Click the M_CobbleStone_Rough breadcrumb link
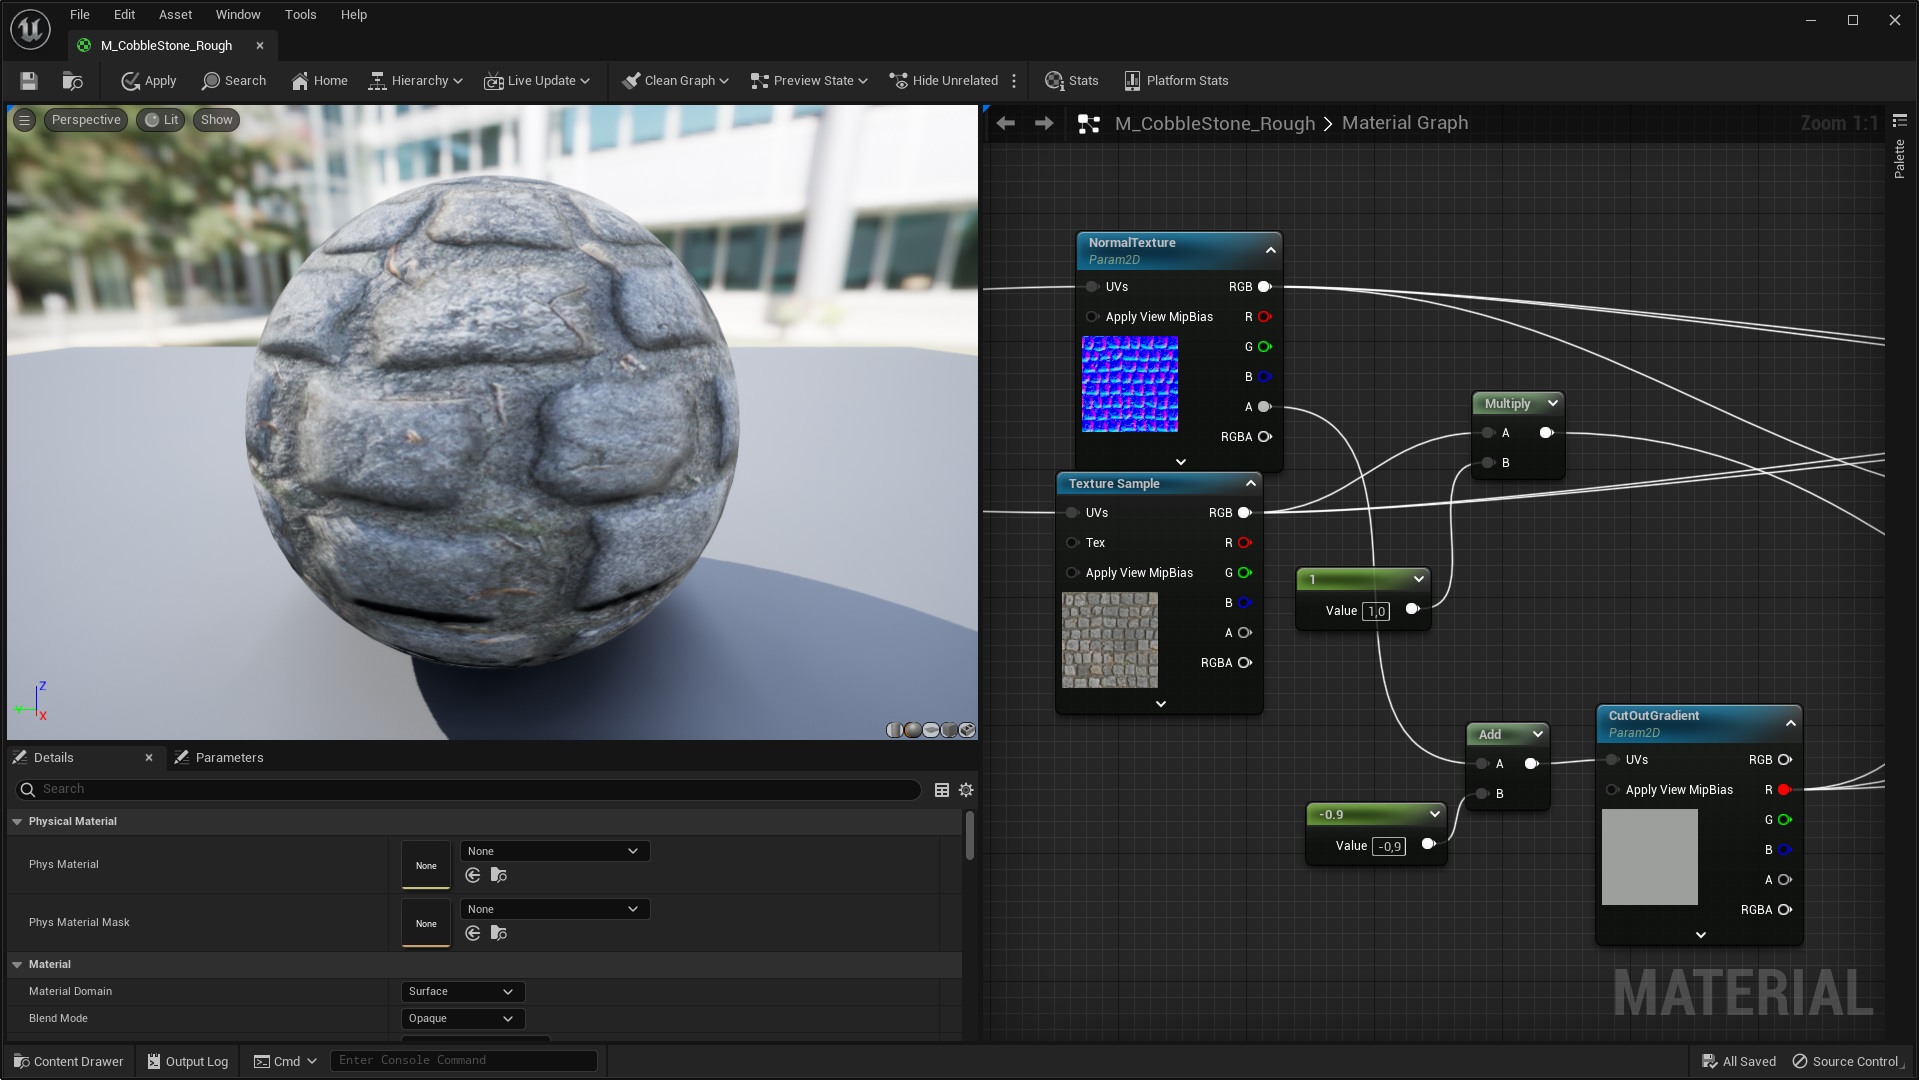 coord(1214,123)
